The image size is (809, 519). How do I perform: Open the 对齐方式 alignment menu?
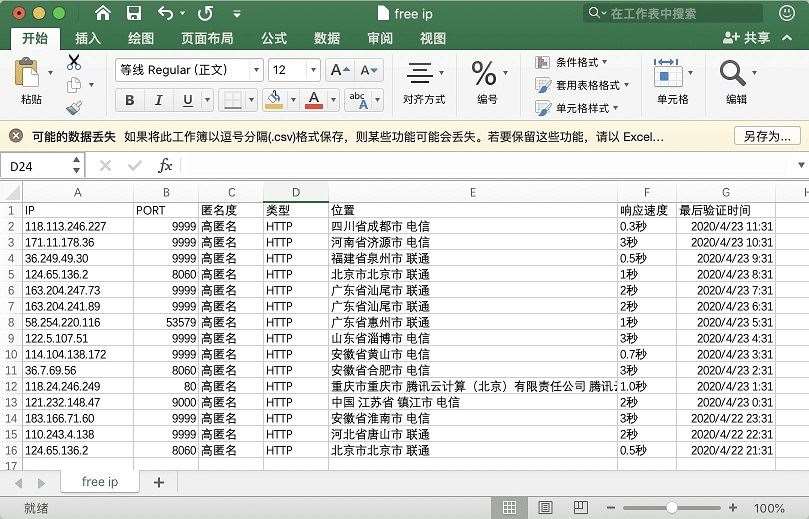(x=425, y=83)
